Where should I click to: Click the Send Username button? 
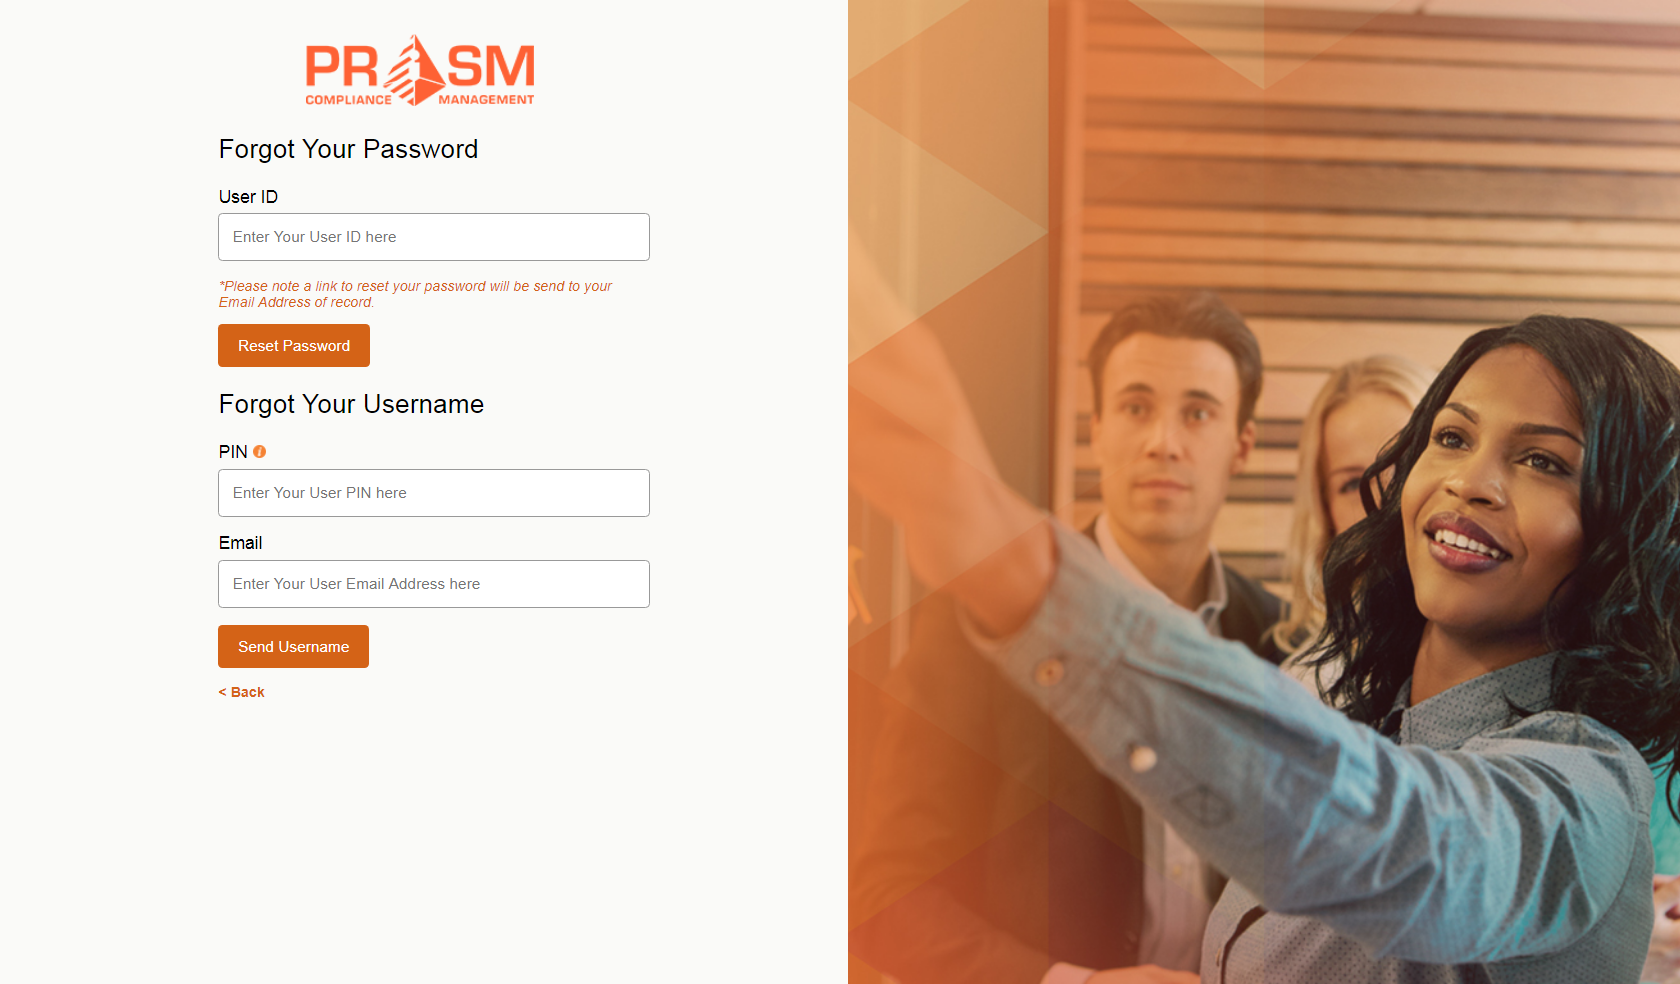[293, 647]
